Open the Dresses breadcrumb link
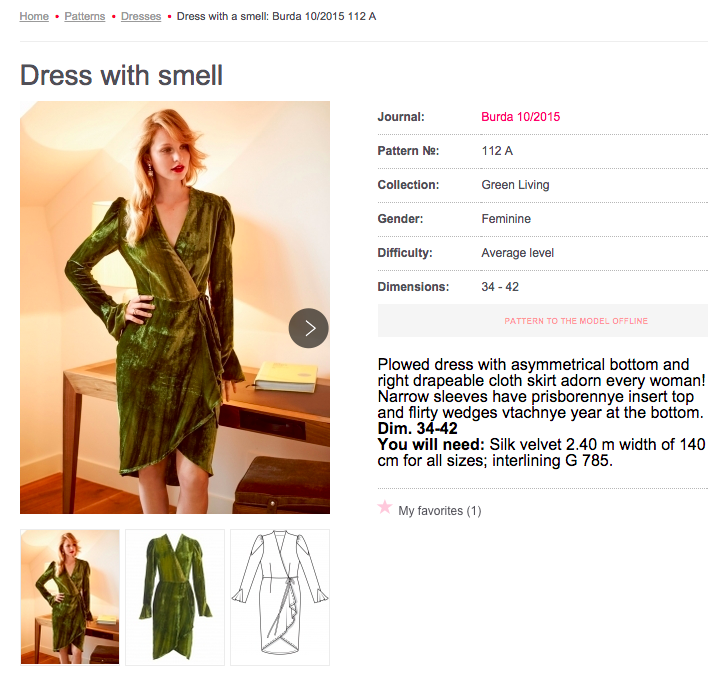 (141, 17)
